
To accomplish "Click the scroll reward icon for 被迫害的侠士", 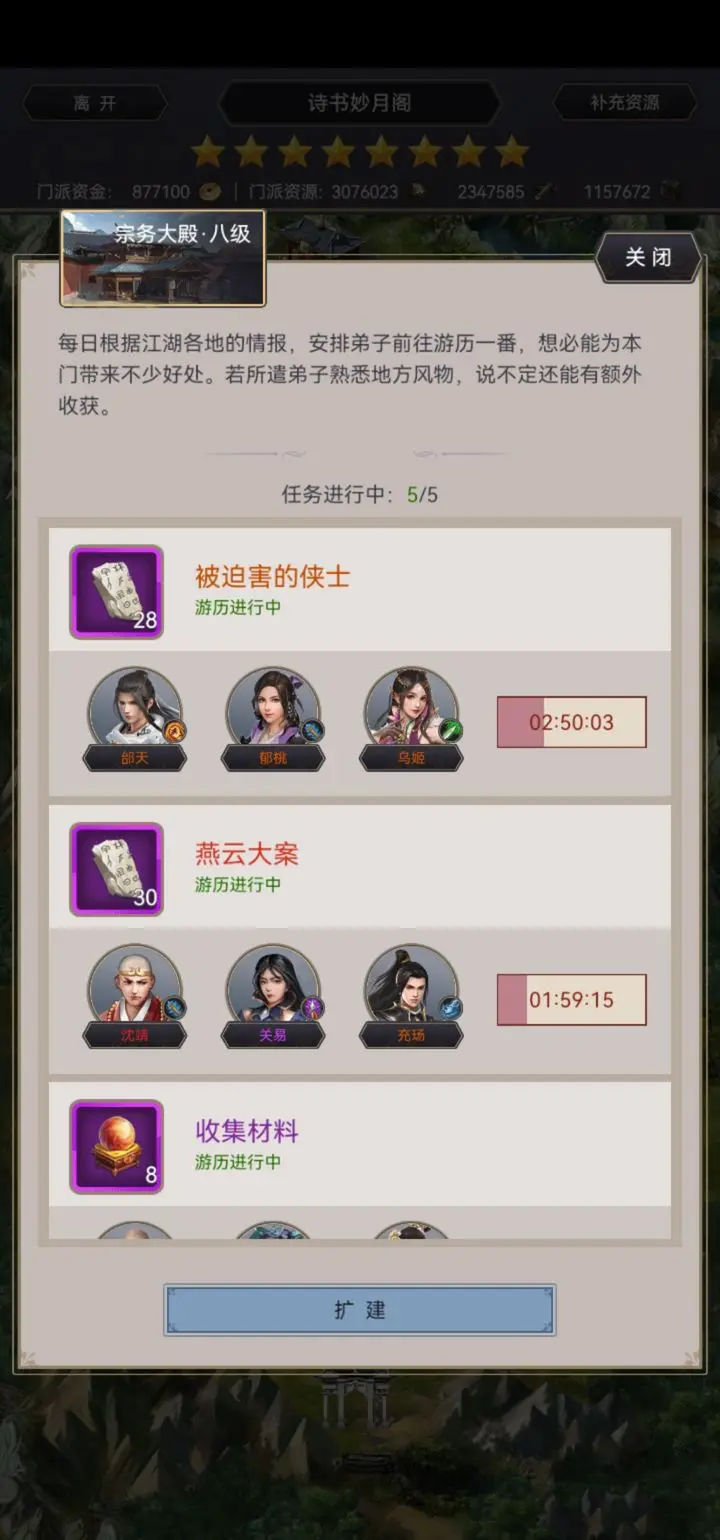I will (x=116, y=592).
